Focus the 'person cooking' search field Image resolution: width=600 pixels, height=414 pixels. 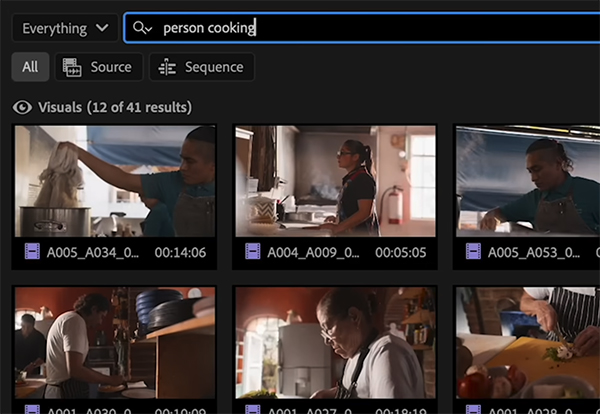(x=362, y=28)
